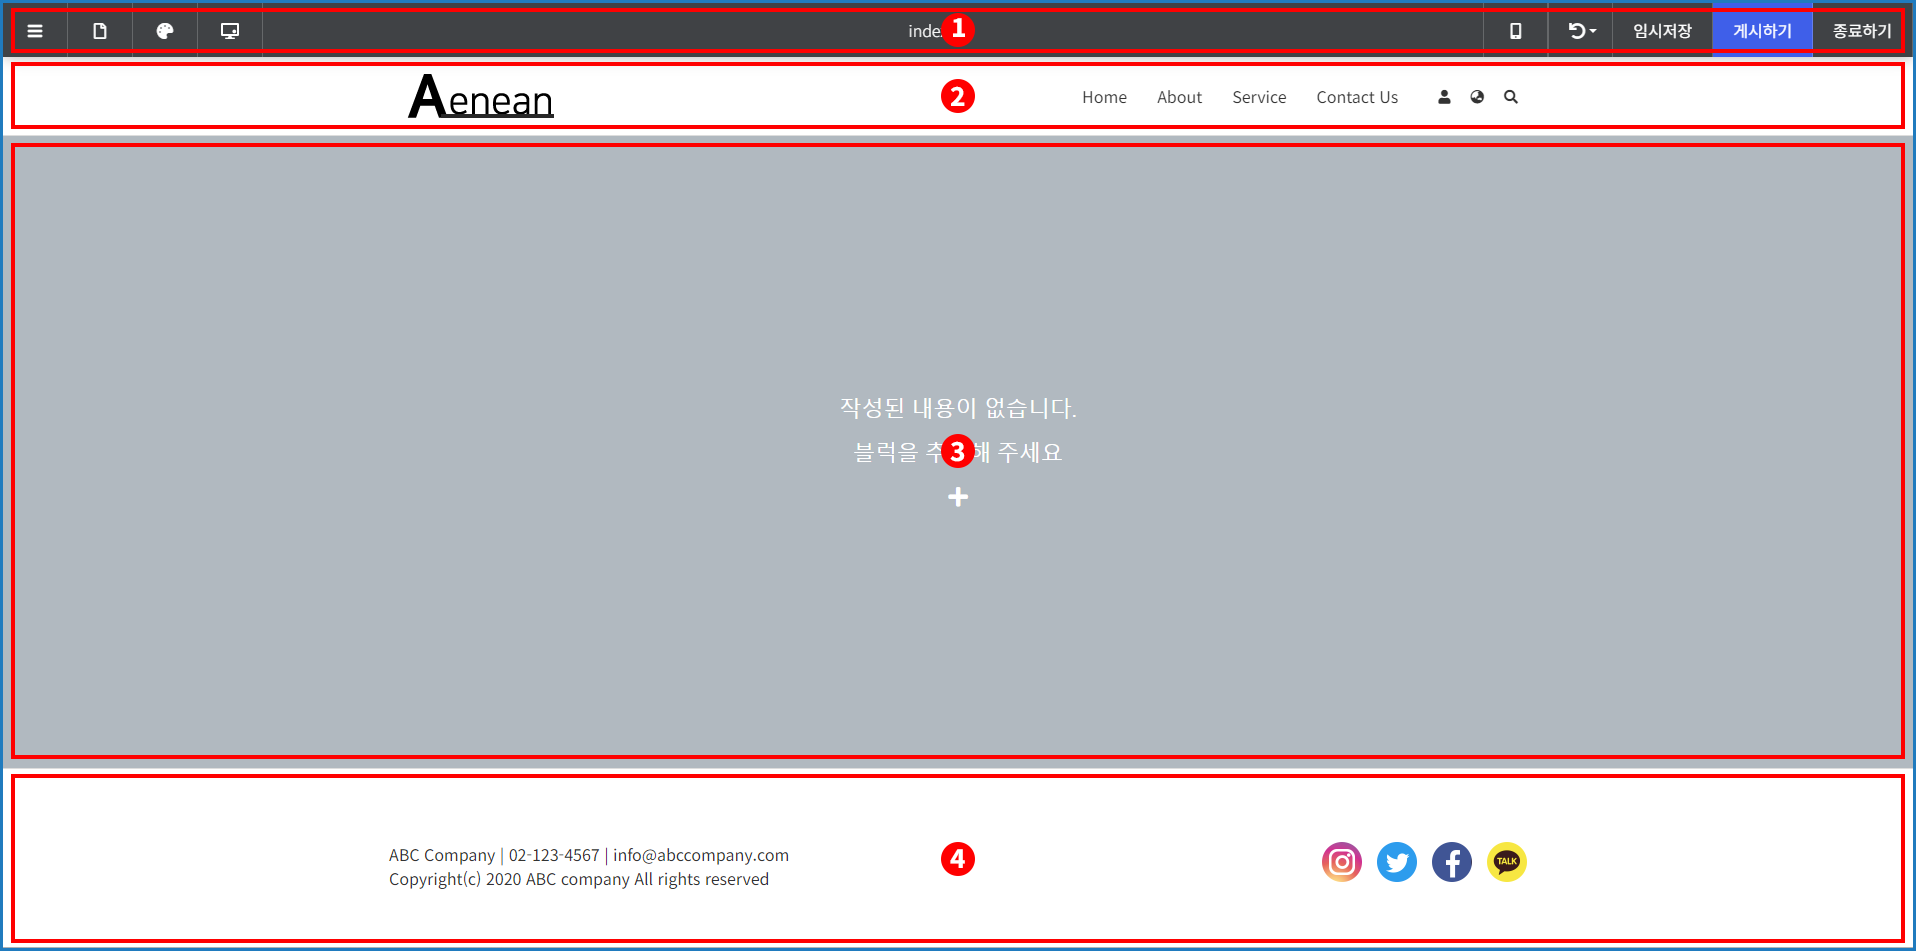
Task: Click the desktop monitor preview icon
Action: pos(230,31)
